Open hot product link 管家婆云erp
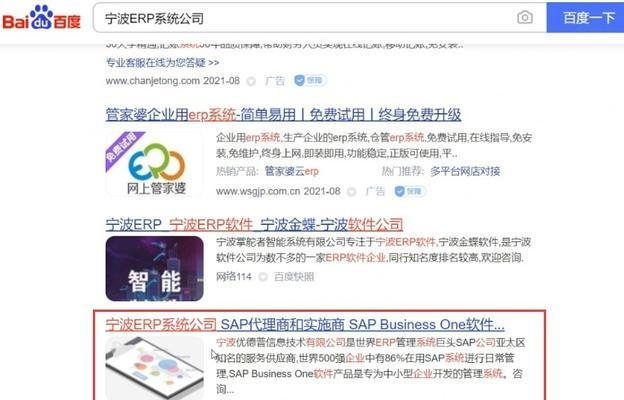Screen dimensions: 624x400 292,171
